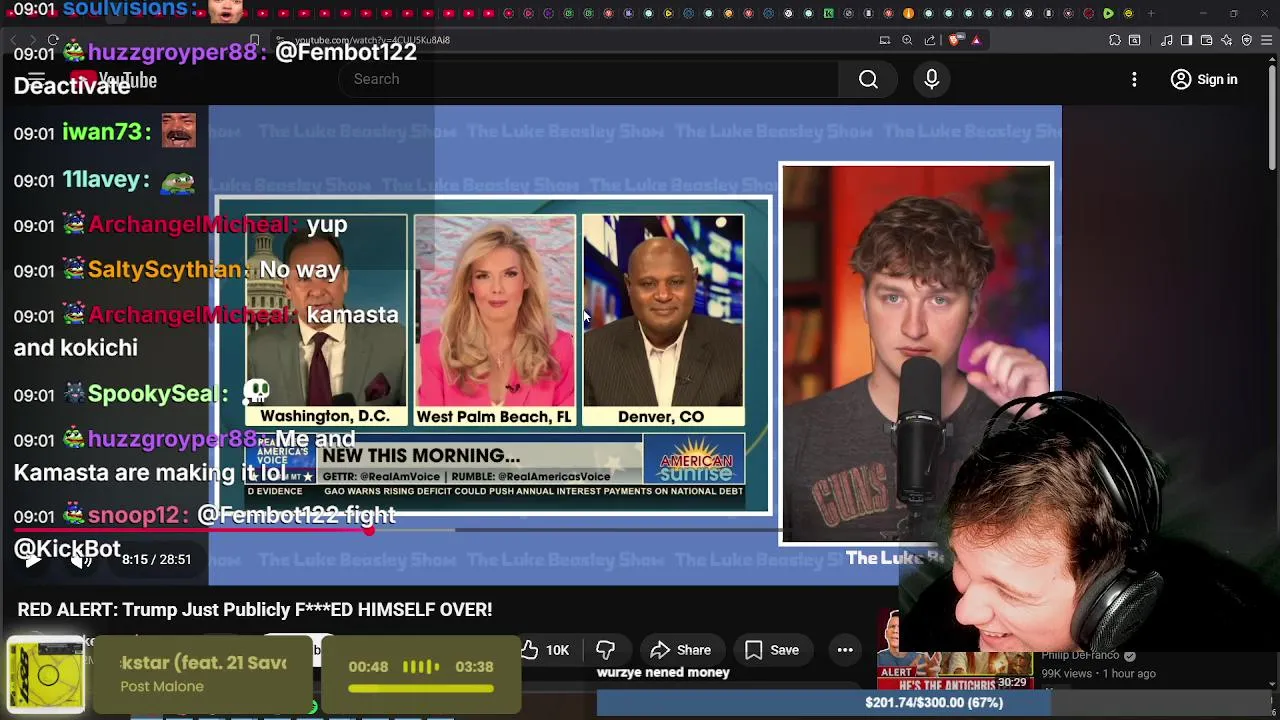The width and height of the screenshot is (1280, 720).
Task: Open Leo AI sparkle icon in toolbar
Action: tap(1226, 40)
